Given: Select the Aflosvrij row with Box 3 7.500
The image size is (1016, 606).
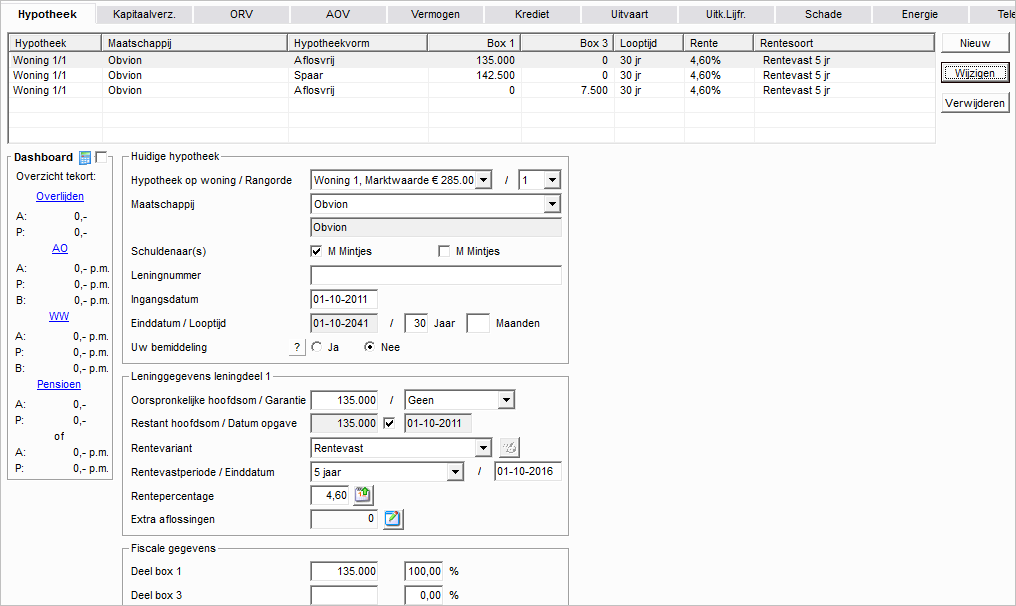Looking at the screenshot, I should 472,90.
